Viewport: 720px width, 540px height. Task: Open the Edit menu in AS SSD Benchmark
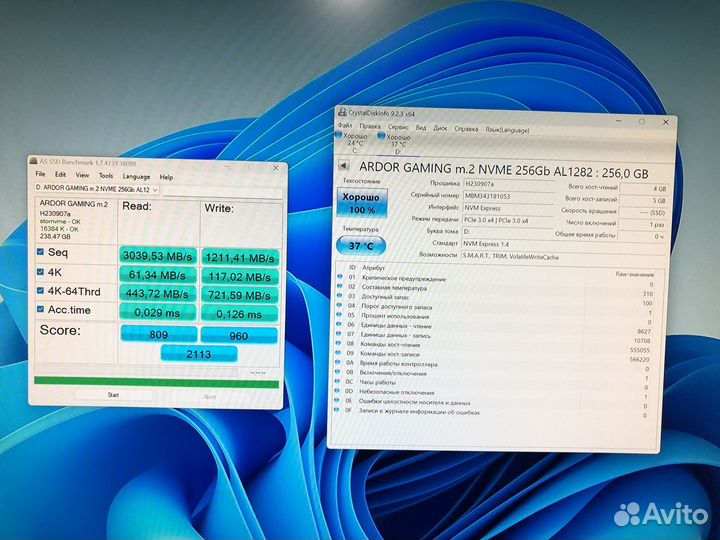coord(60,174)
